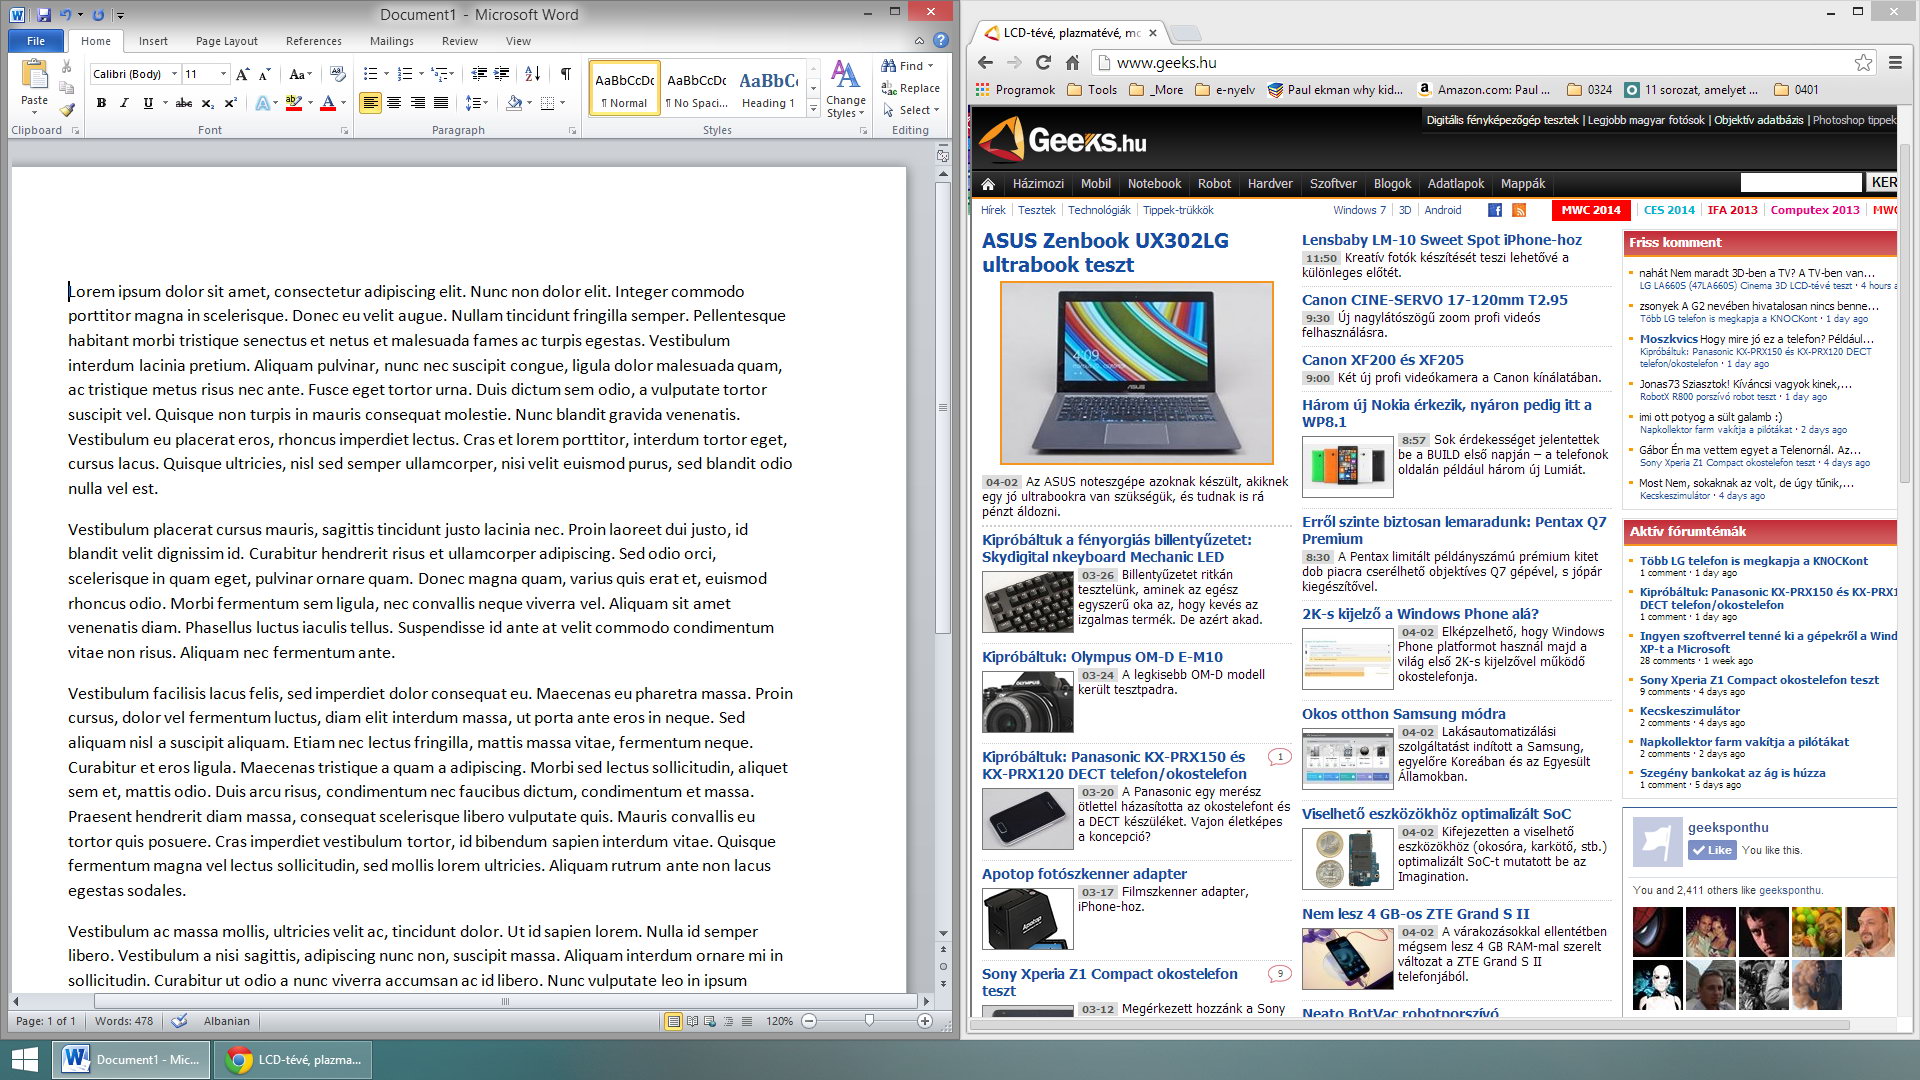The width and height of the screenshot is (1920, 1080).
Task: Toggle Italic formatting
Action: [x=124, y=103]
